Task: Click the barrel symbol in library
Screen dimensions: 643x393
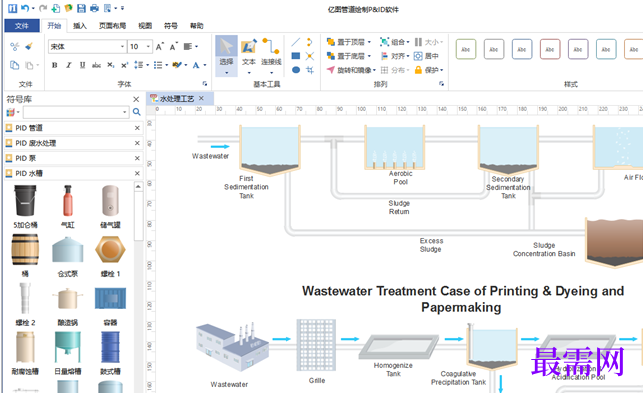Action: coord(25,249)
